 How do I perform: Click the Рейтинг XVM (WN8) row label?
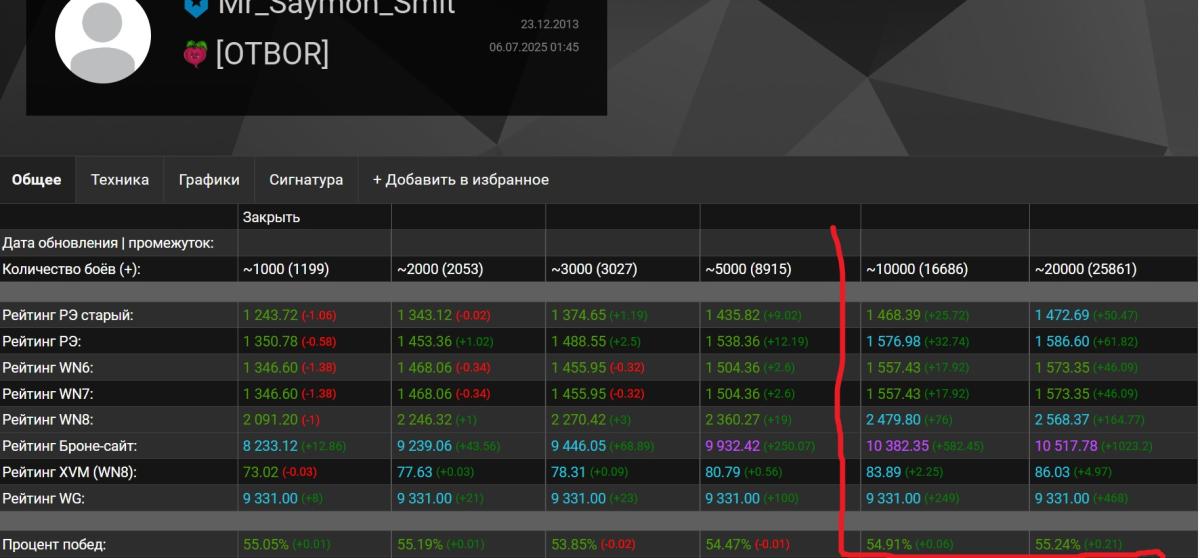click(69, 471)
